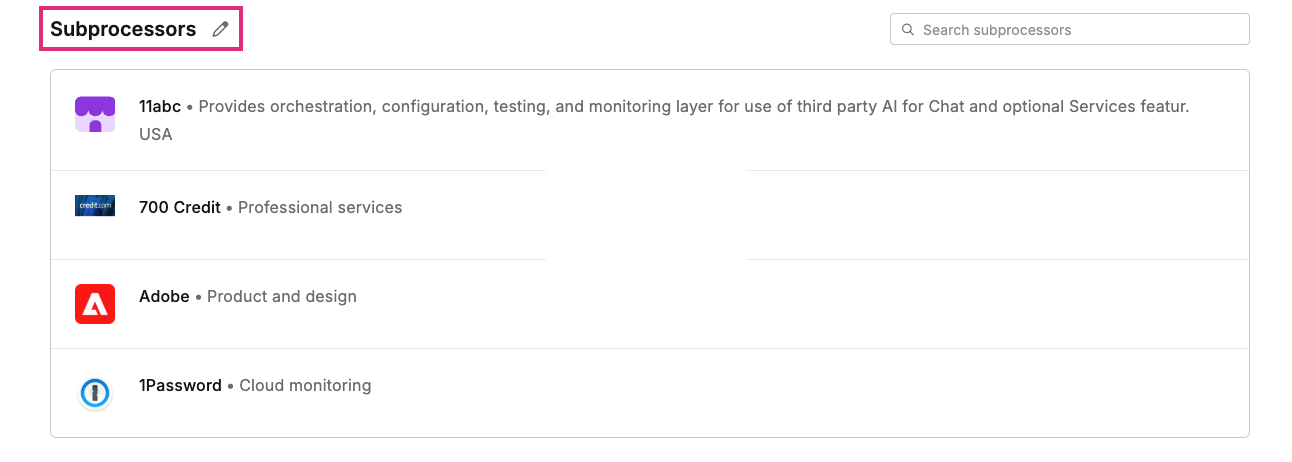Open the 700 Credit subprocessor name

click(x=180, y=207)
